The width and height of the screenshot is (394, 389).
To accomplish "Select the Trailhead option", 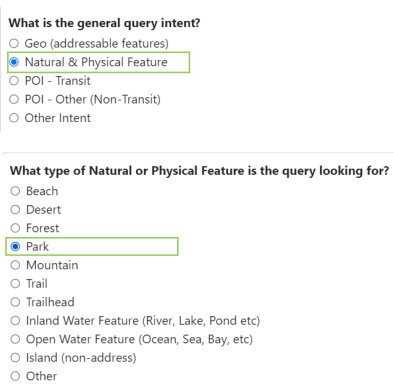I will click(x=15, y=302).
